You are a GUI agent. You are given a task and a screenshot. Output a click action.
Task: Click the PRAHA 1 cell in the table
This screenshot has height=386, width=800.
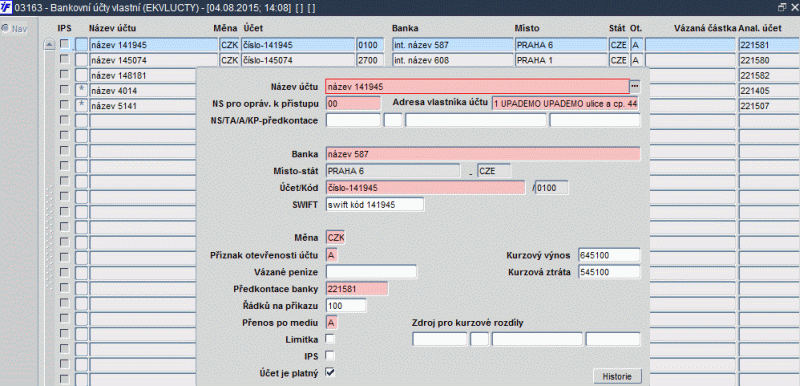pyautogui.click(x=561, y=60)
